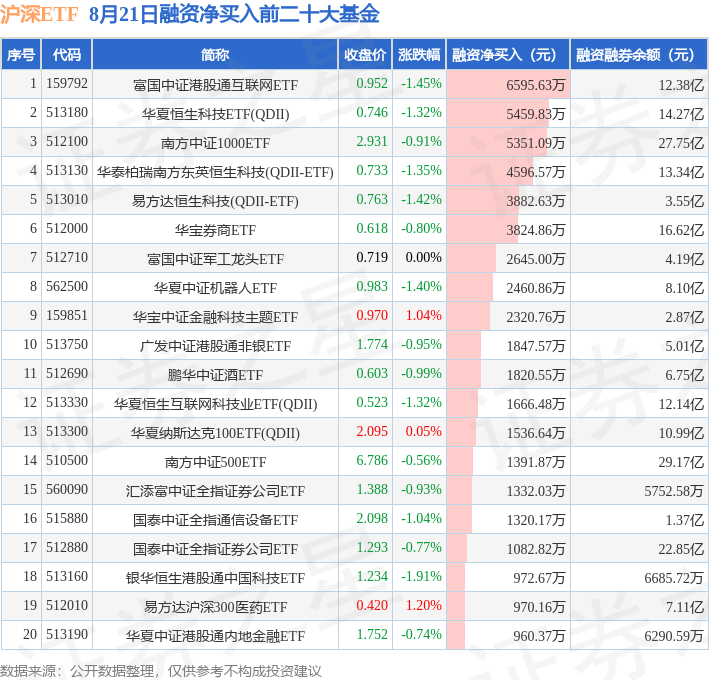Select 汇添富中证全指证券公司ETF name
This screenshot has height=680, width=709.
point(215,491)
